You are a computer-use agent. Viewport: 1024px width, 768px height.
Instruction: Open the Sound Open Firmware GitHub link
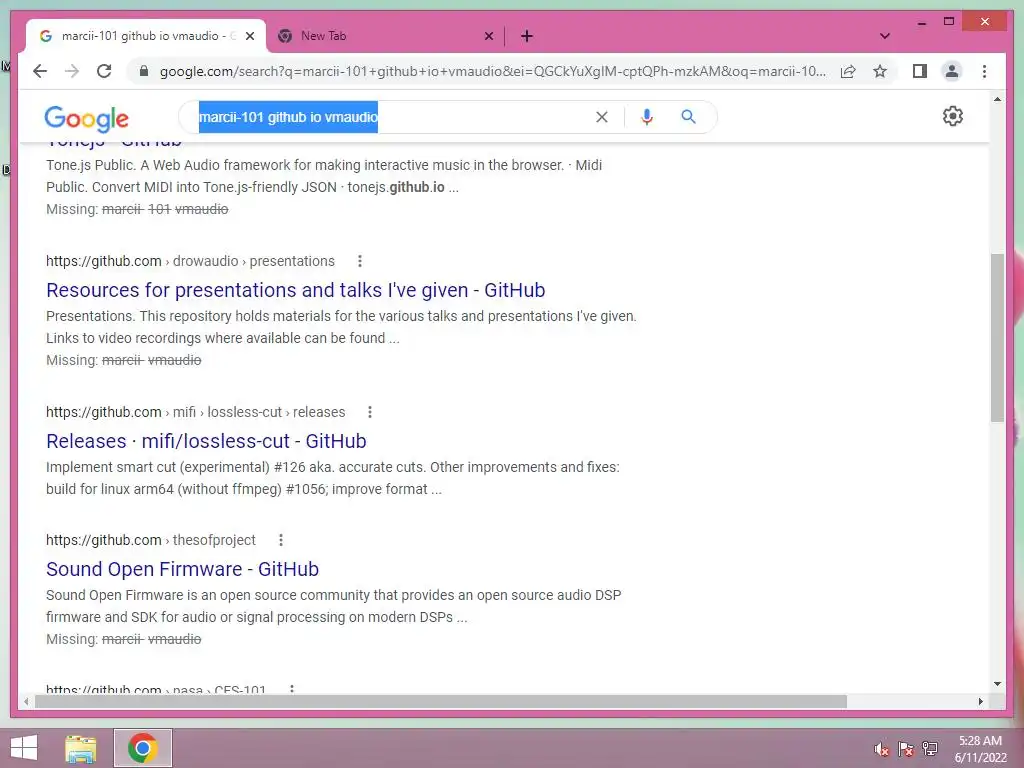coord(182,569)
